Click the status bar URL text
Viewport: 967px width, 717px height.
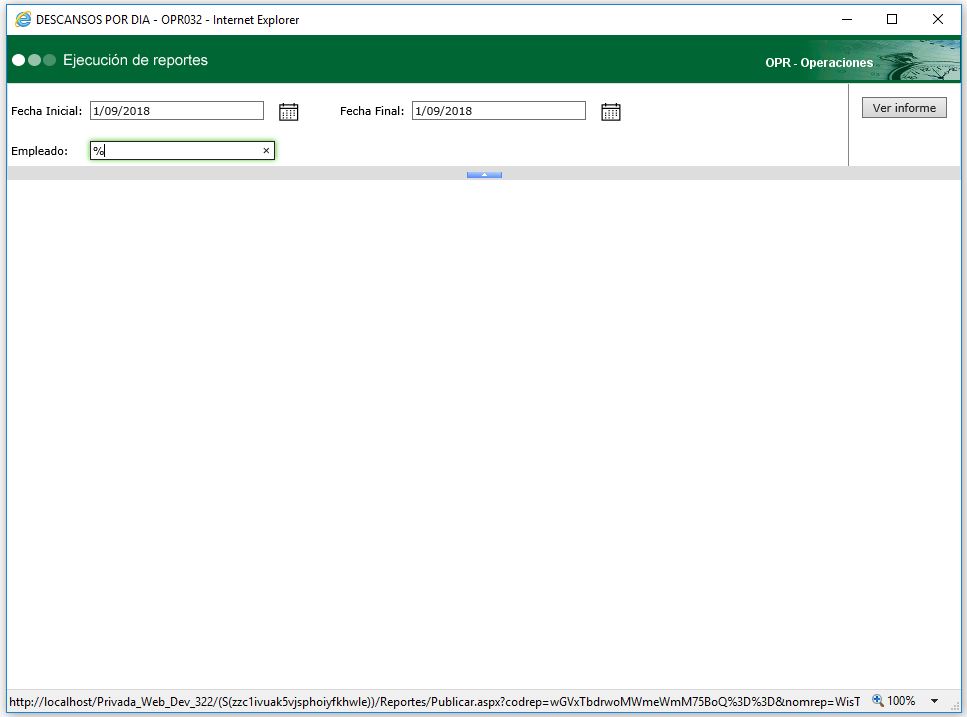[x=434, y=702]
